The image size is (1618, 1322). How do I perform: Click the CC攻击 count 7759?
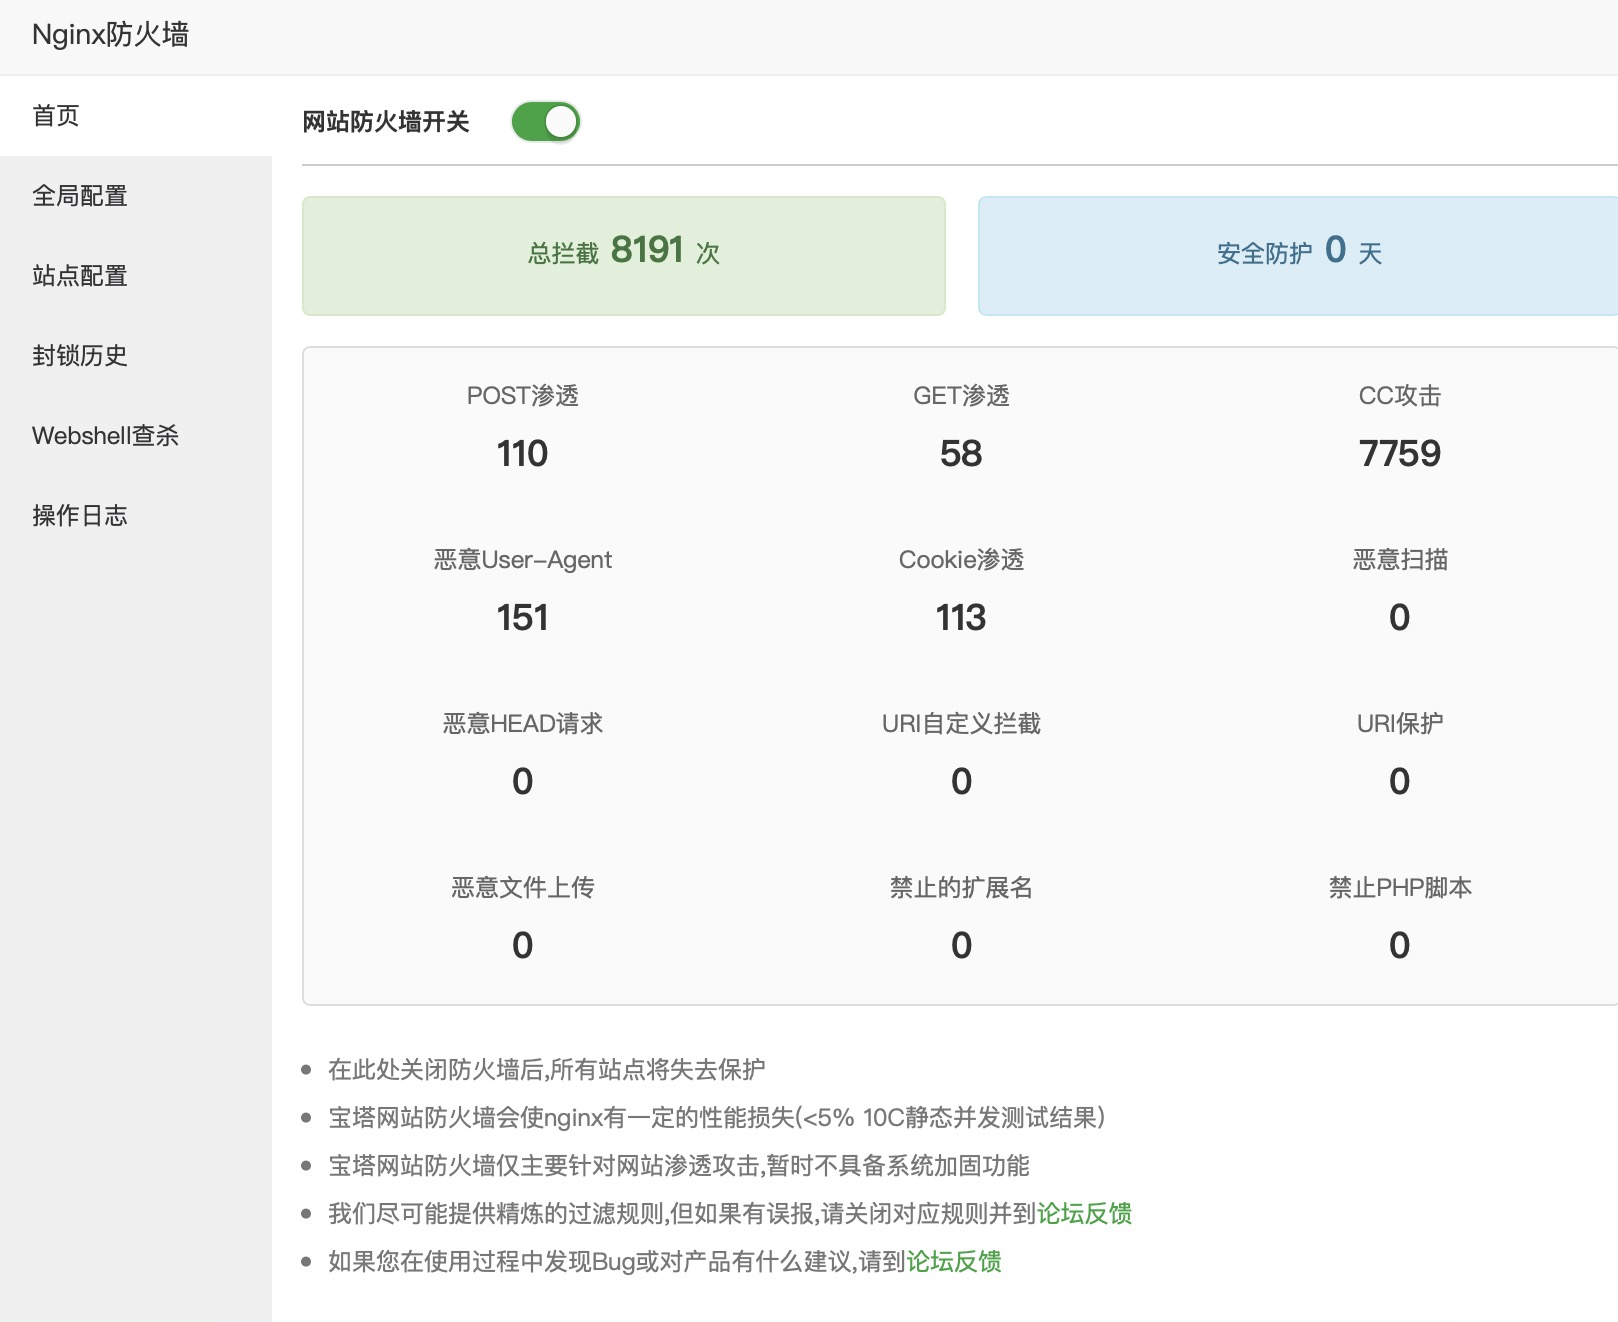pyautogui.click(x=1399, y=454)
